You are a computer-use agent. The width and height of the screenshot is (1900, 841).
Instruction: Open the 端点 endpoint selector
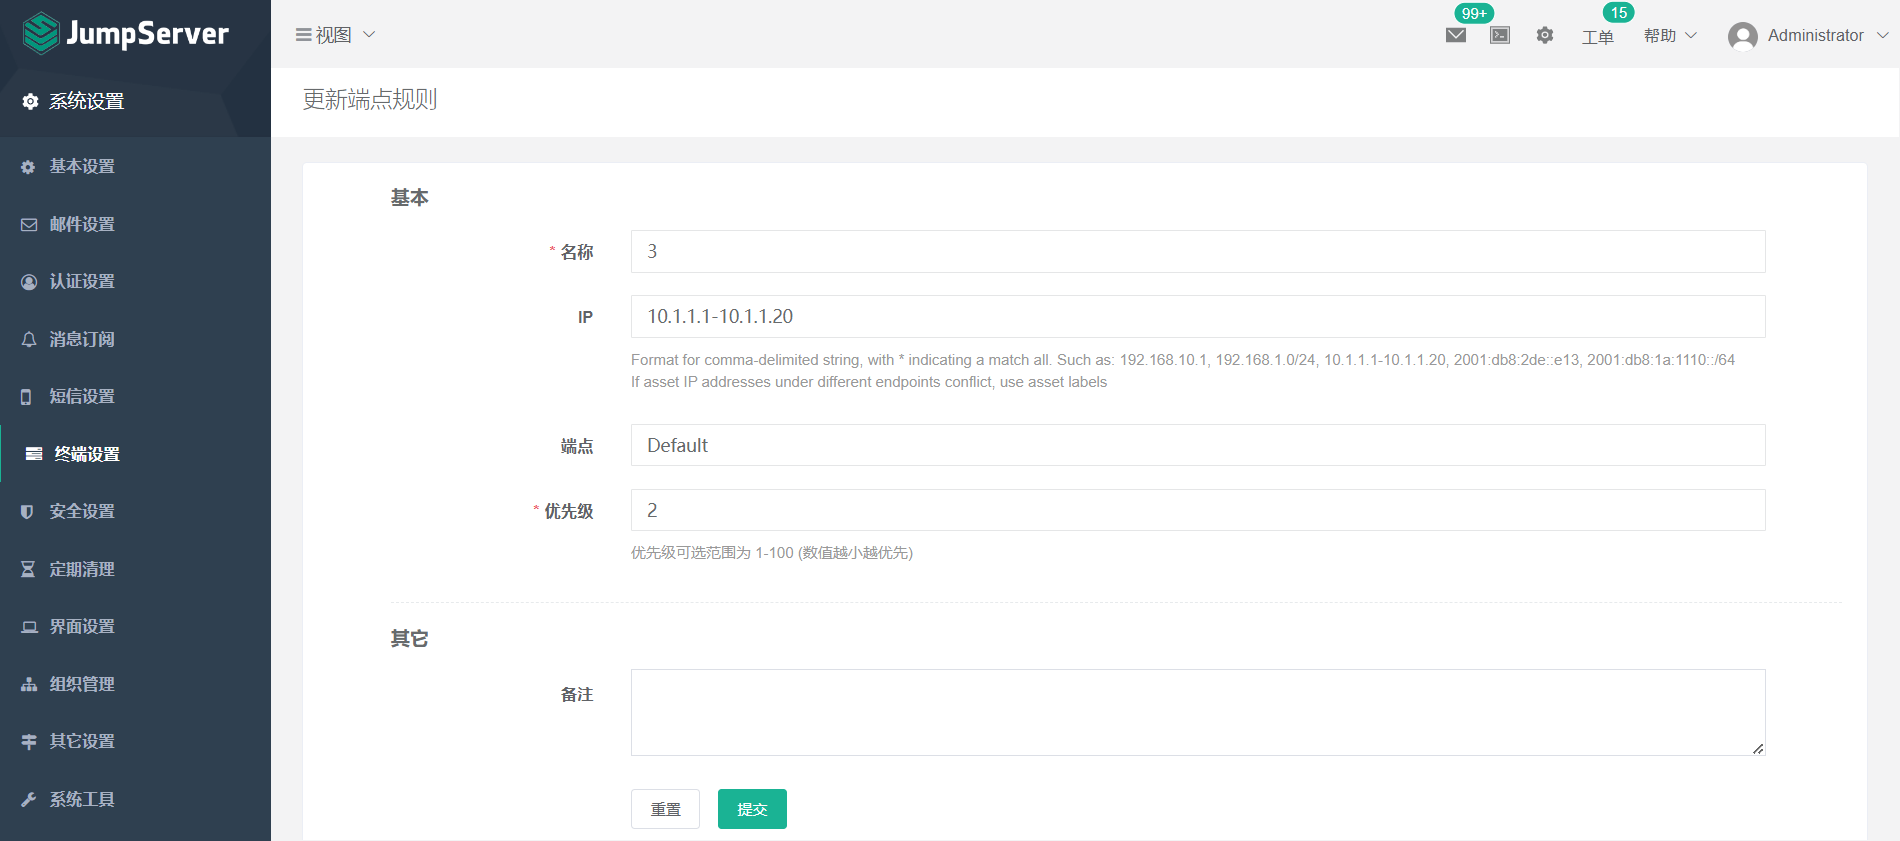click(1197, 445)
